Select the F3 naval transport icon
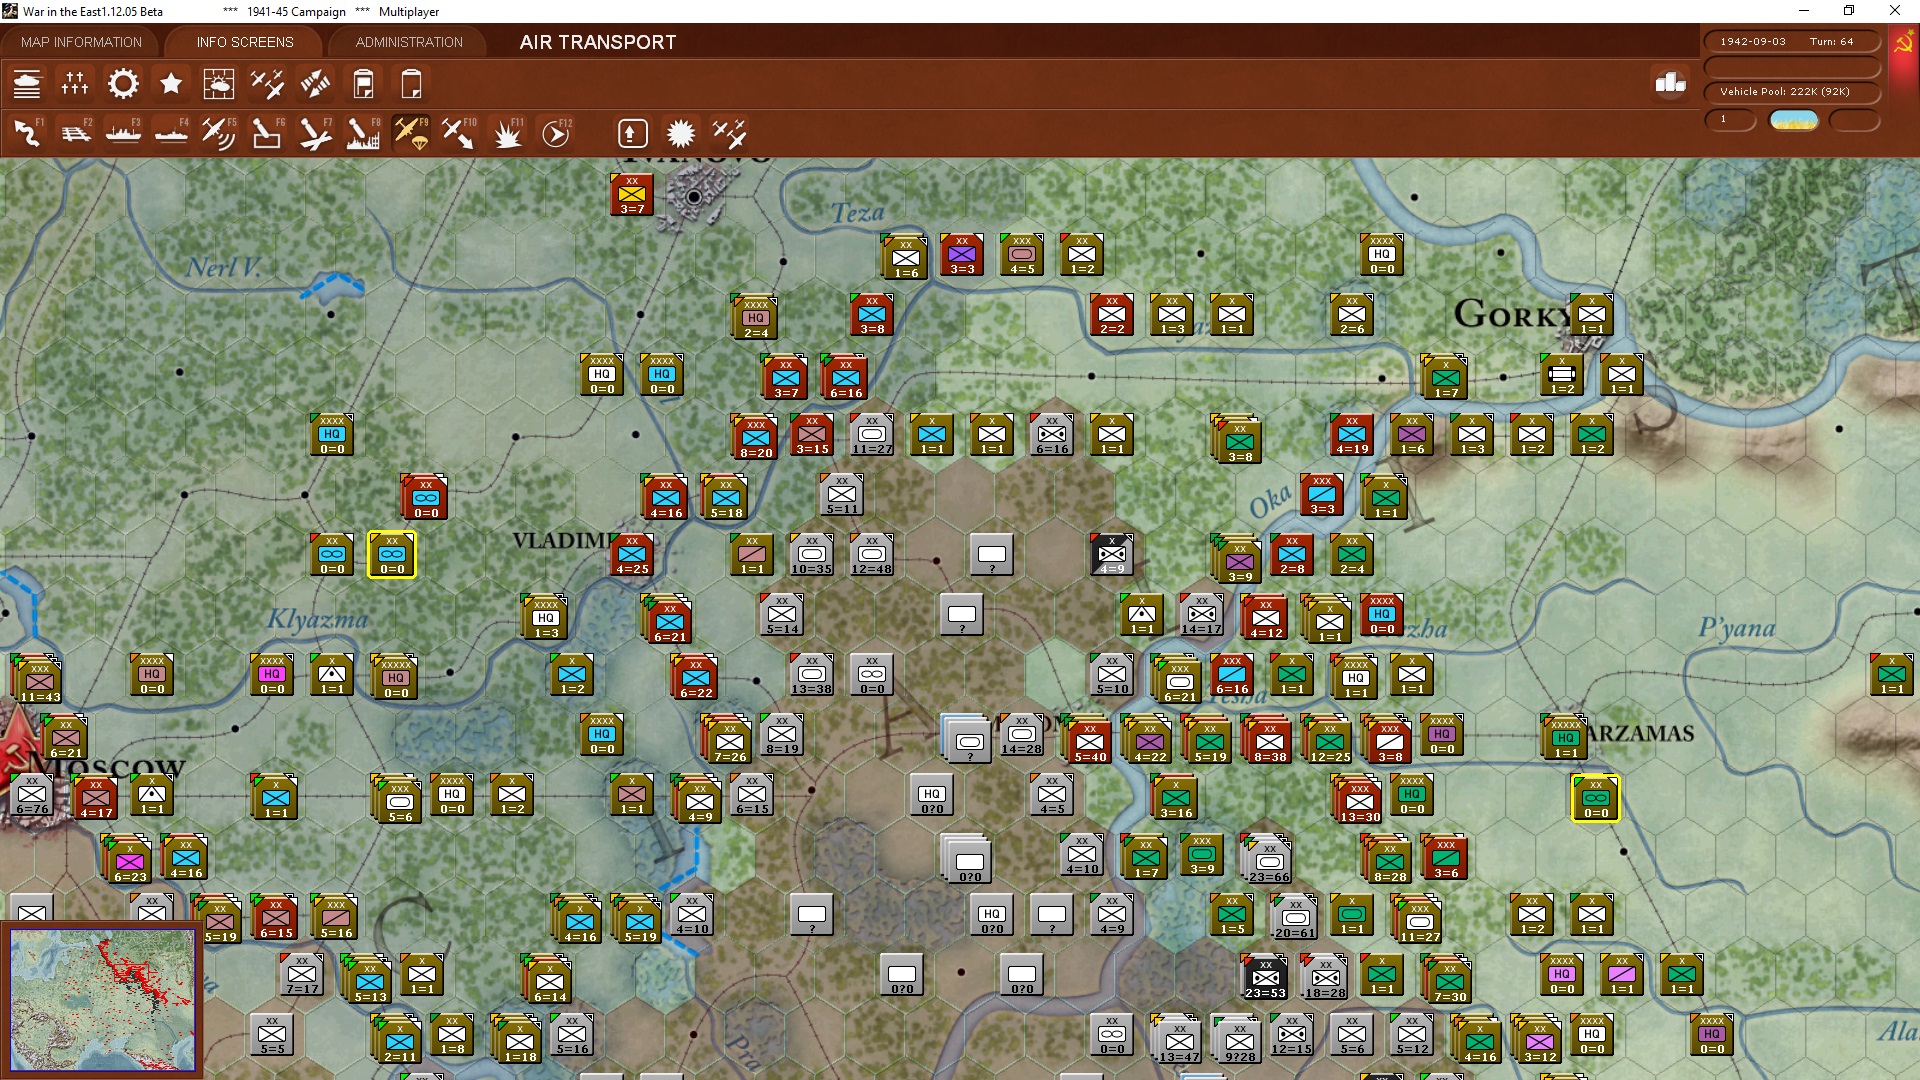The image size is (1920, 1080). 123,133
